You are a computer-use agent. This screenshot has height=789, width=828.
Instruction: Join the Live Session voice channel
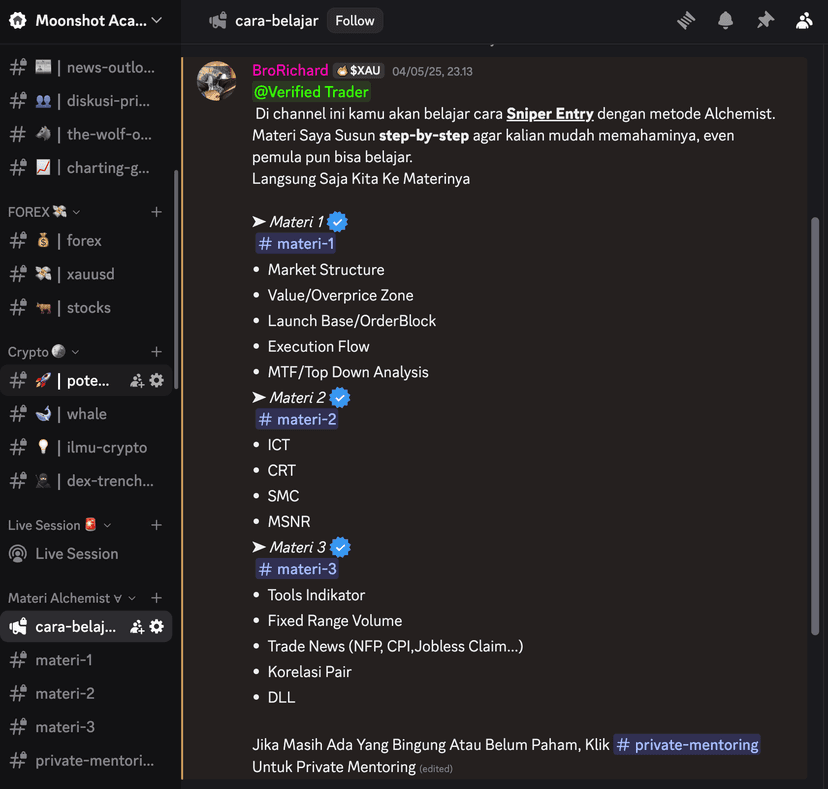click(76, 554)
